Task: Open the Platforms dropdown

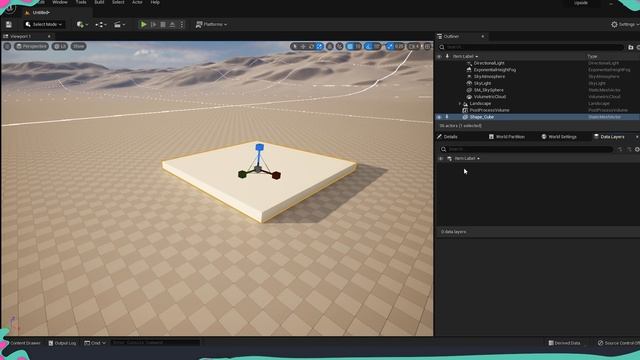Action: [x=211, y=24]
